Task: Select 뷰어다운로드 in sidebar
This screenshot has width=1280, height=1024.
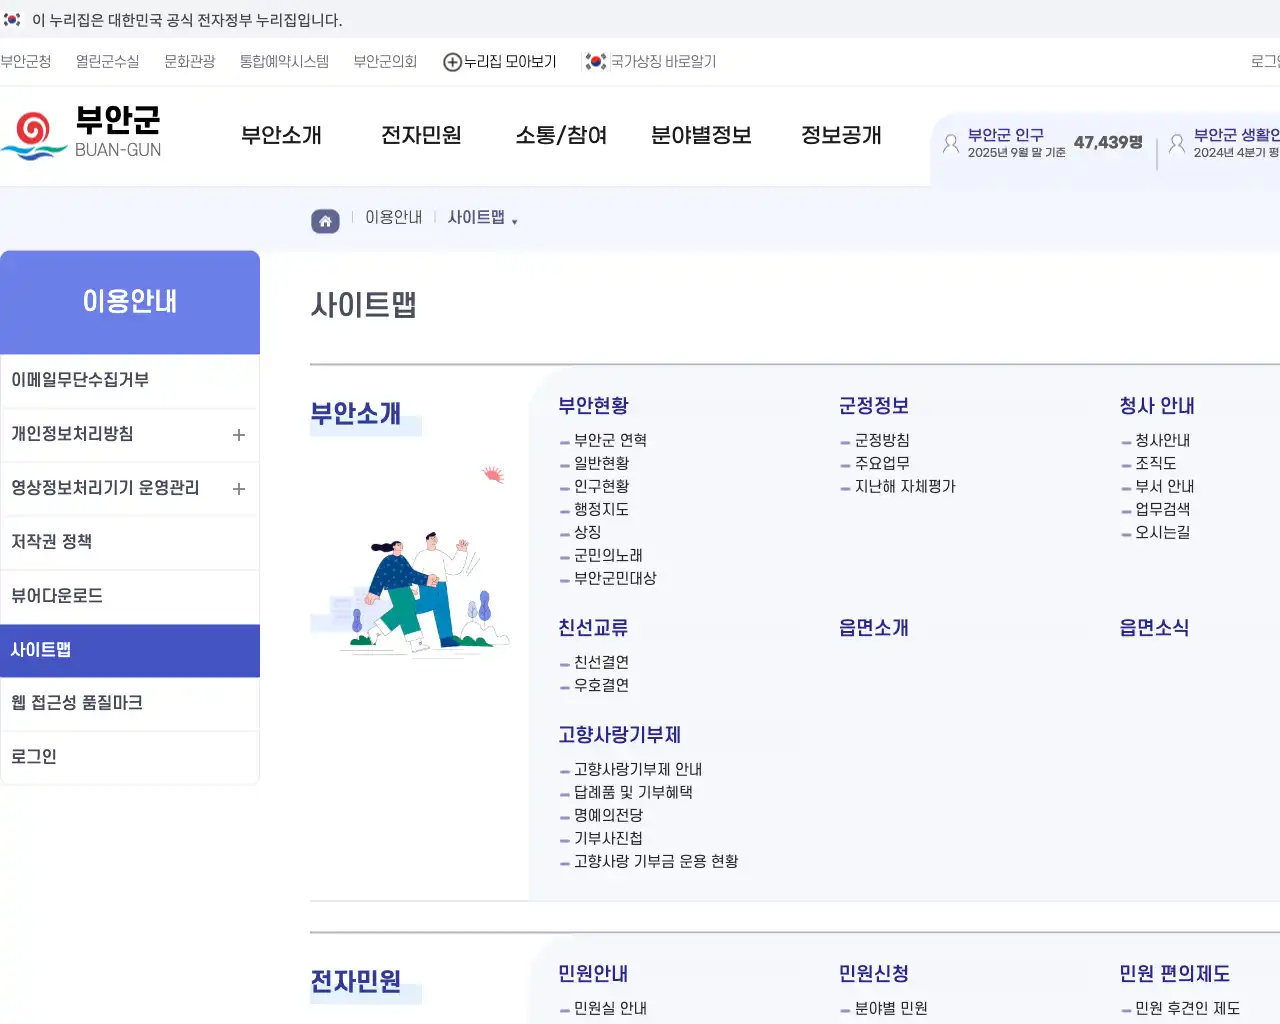Action: pyautogui.click(x=130, y=596)
